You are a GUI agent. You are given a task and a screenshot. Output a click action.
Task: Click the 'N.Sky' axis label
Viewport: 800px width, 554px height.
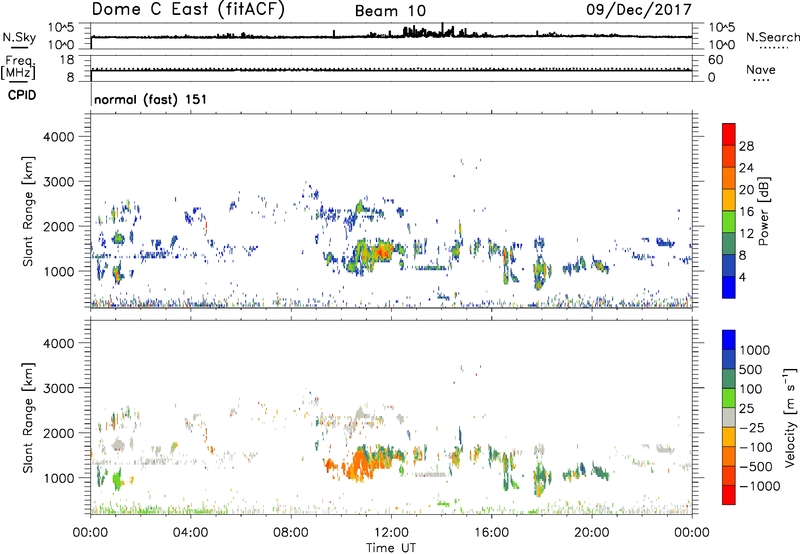(x=19, y=37)
